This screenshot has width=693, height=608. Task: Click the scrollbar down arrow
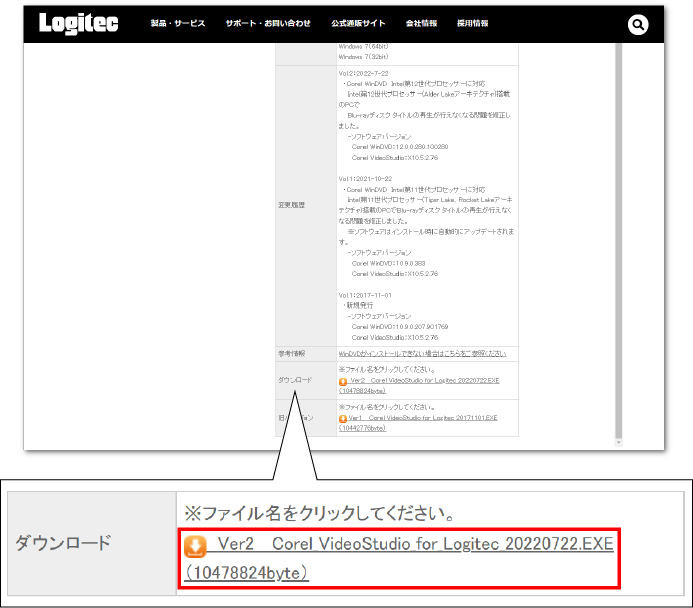pyautogui.click(x=618, y=442)
